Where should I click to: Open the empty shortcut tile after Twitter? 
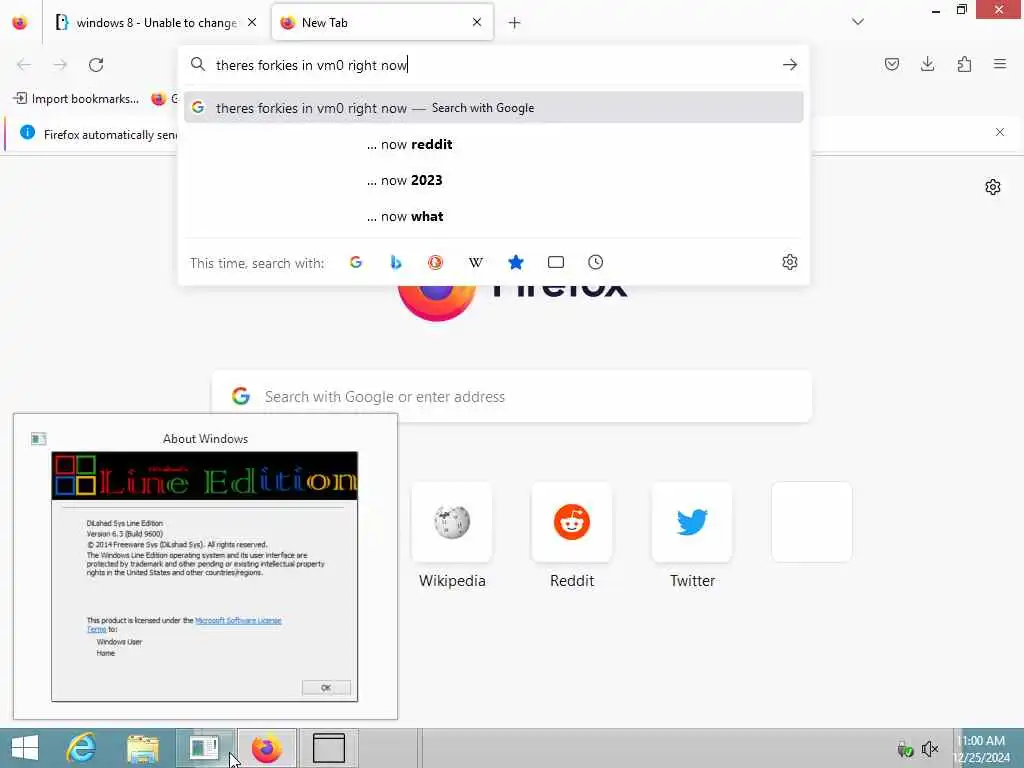812,522
